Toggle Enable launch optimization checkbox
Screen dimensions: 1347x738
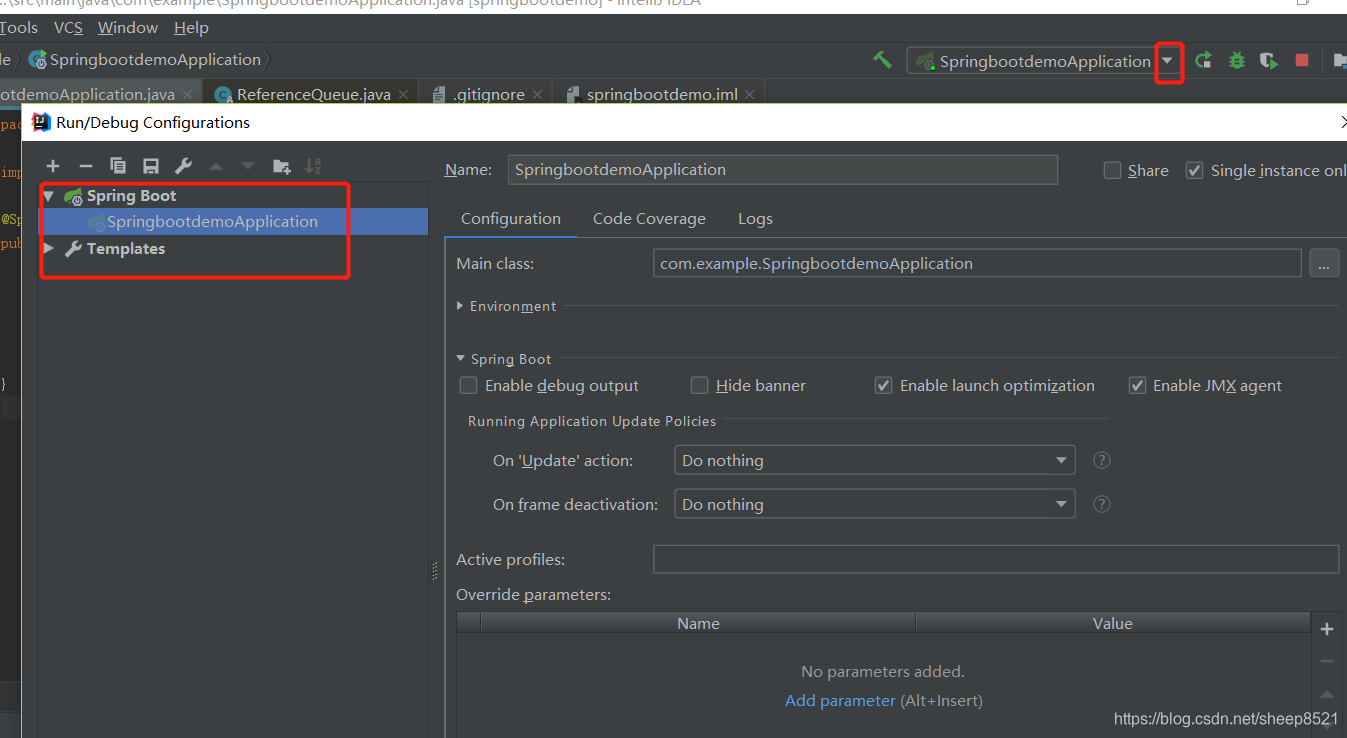point(883,385)
